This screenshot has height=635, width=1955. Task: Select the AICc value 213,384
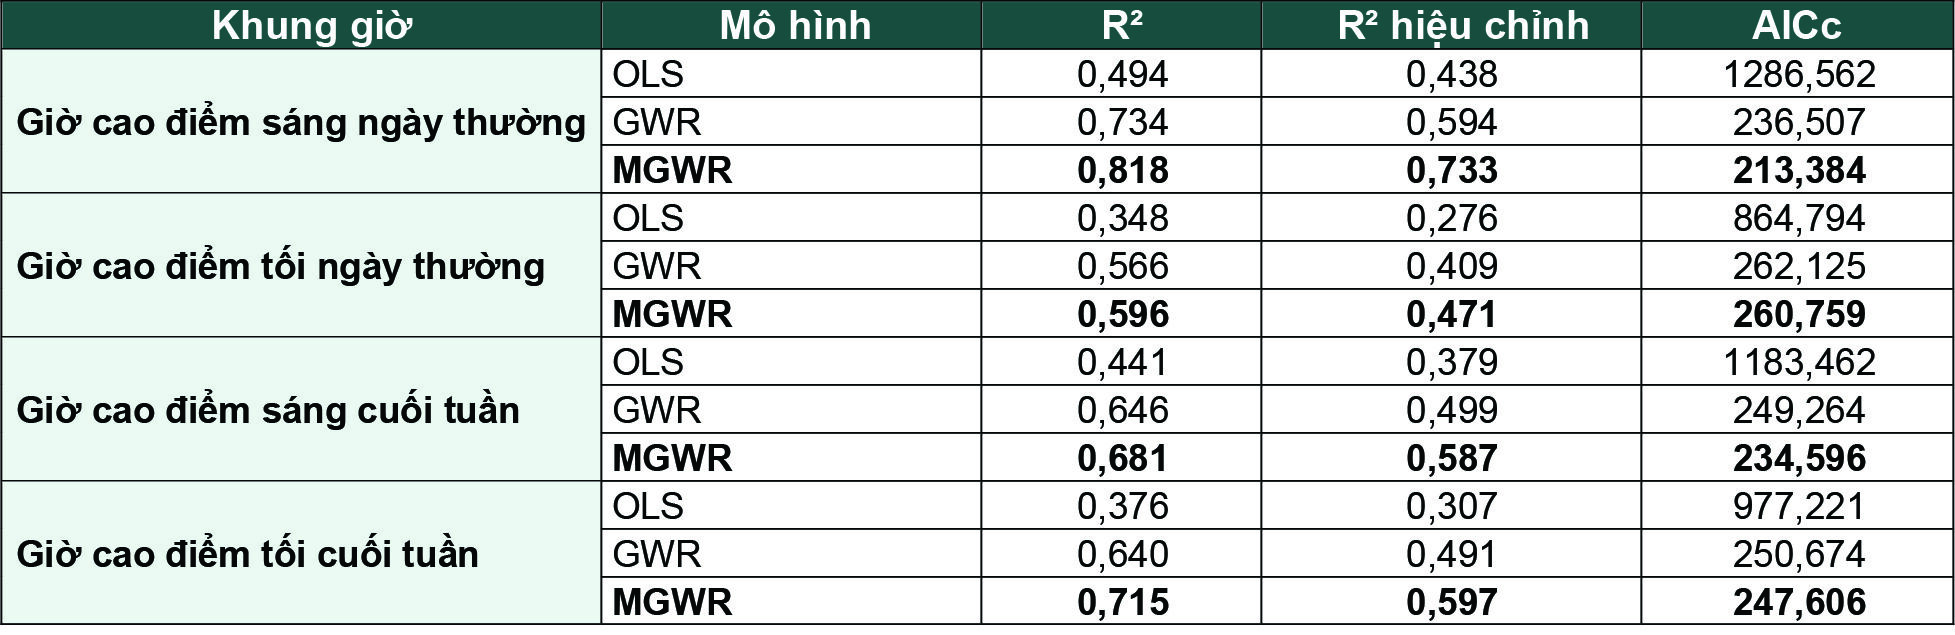point(1797,170)
